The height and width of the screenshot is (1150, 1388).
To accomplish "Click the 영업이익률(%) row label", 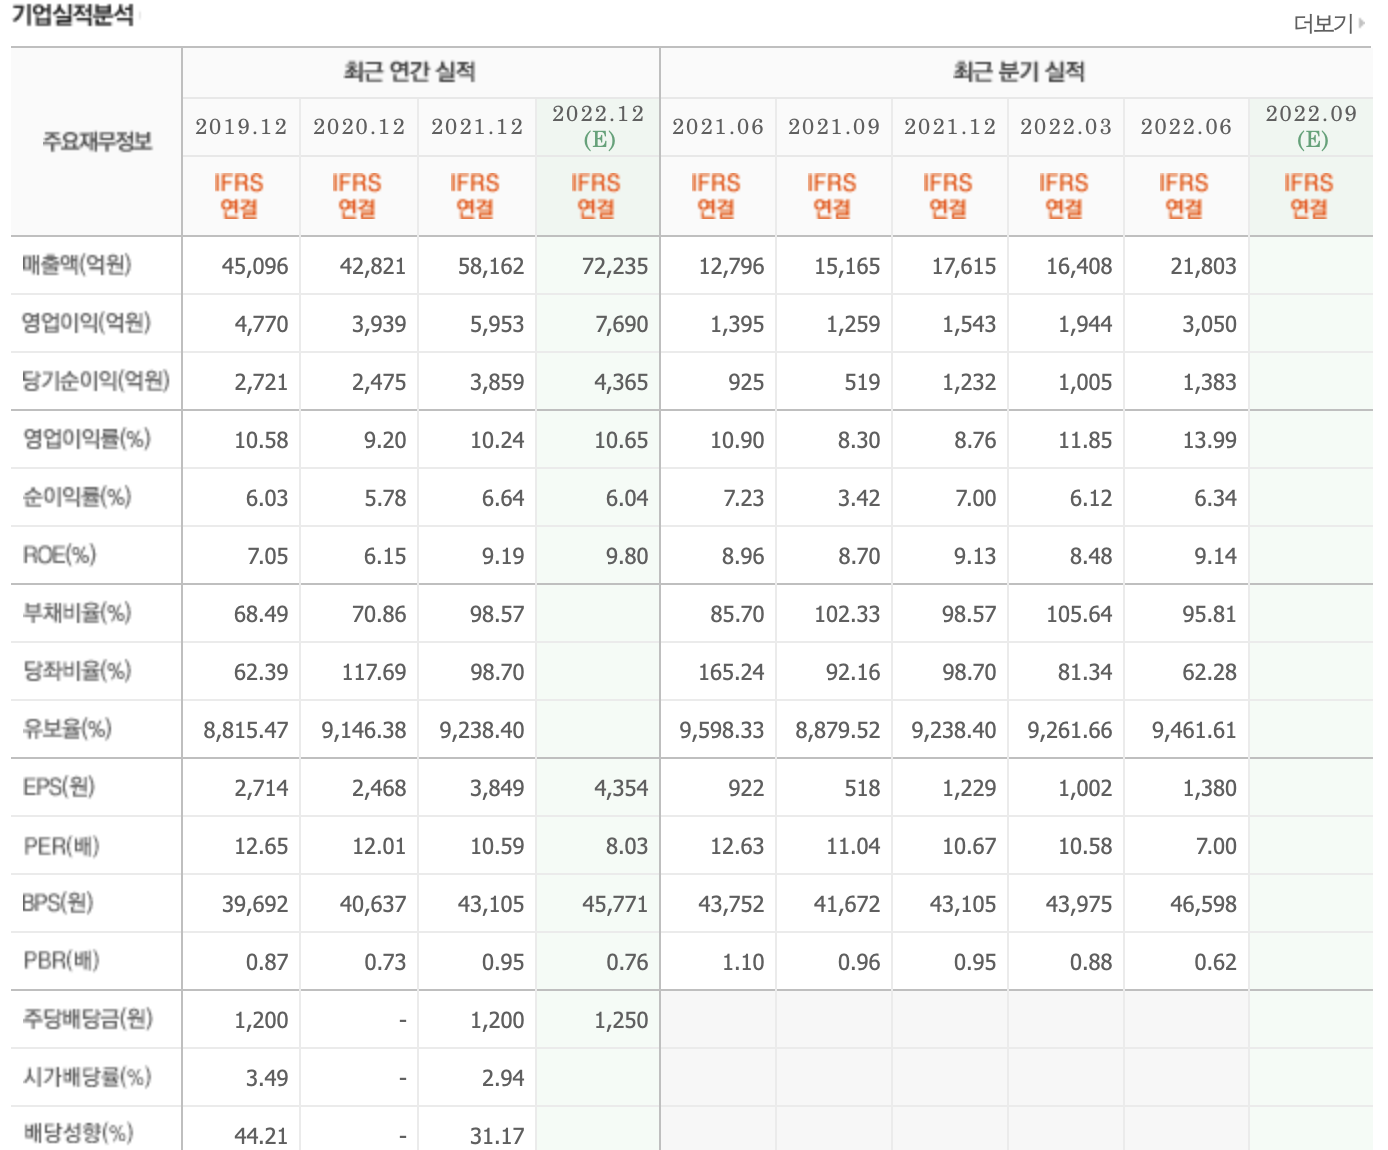I will pyautogui.click(x=87, y=439).
